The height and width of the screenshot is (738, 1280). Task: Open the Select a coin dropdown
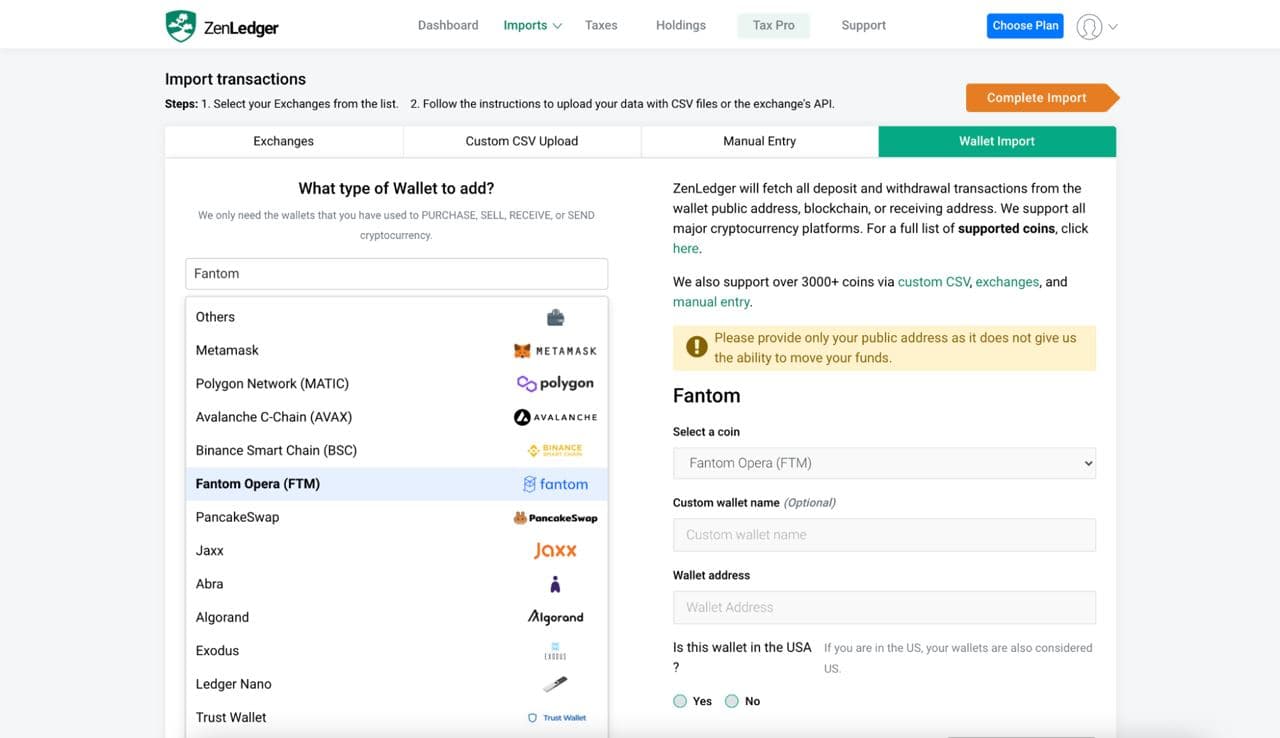click(884, 463)
